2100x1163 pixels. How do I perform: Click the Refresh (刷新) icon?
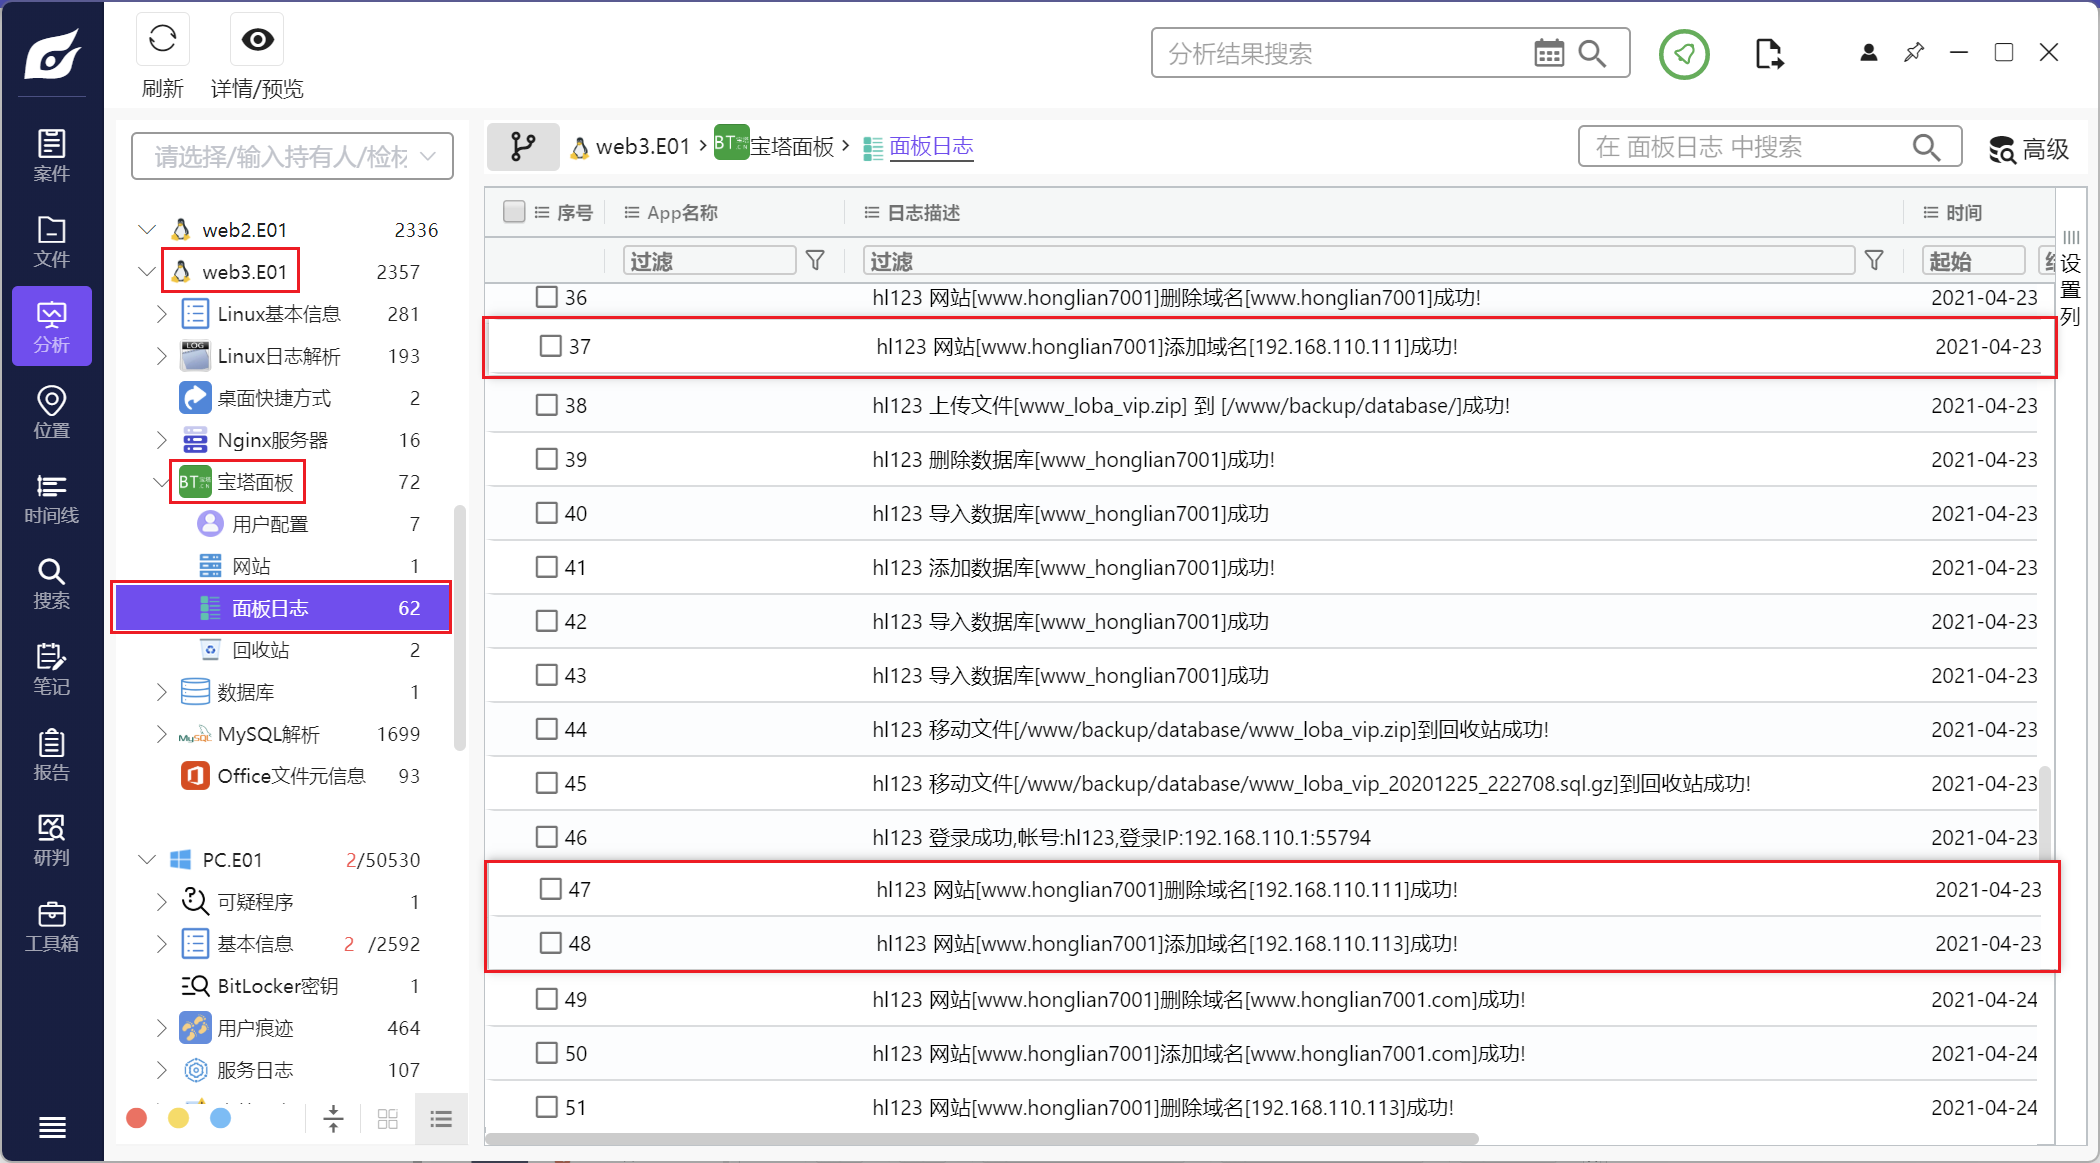[x=162, y=40]
